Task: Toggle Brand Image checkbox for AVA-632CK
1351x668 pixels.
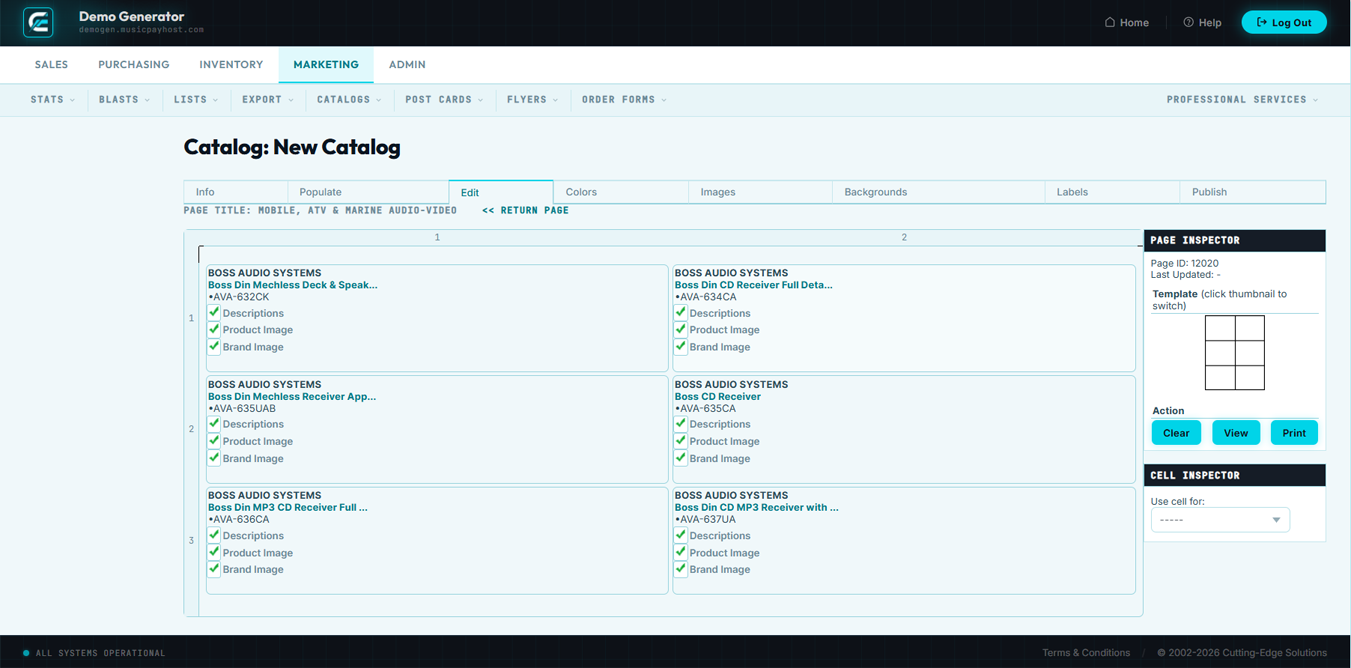Action: (214, 346)
